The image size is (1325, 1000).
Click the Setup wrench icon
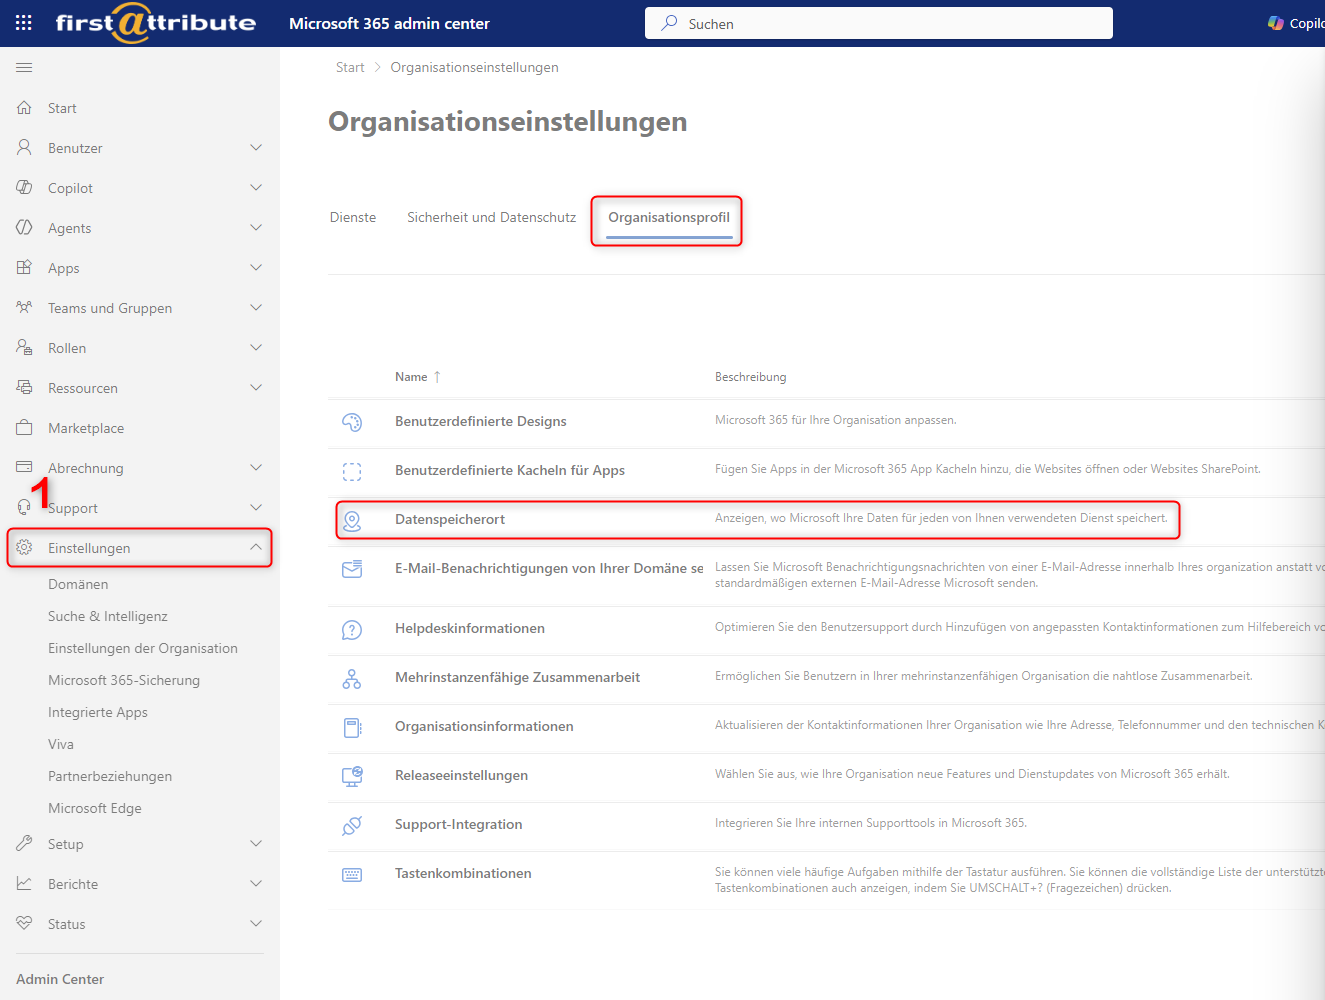point(24,843)
